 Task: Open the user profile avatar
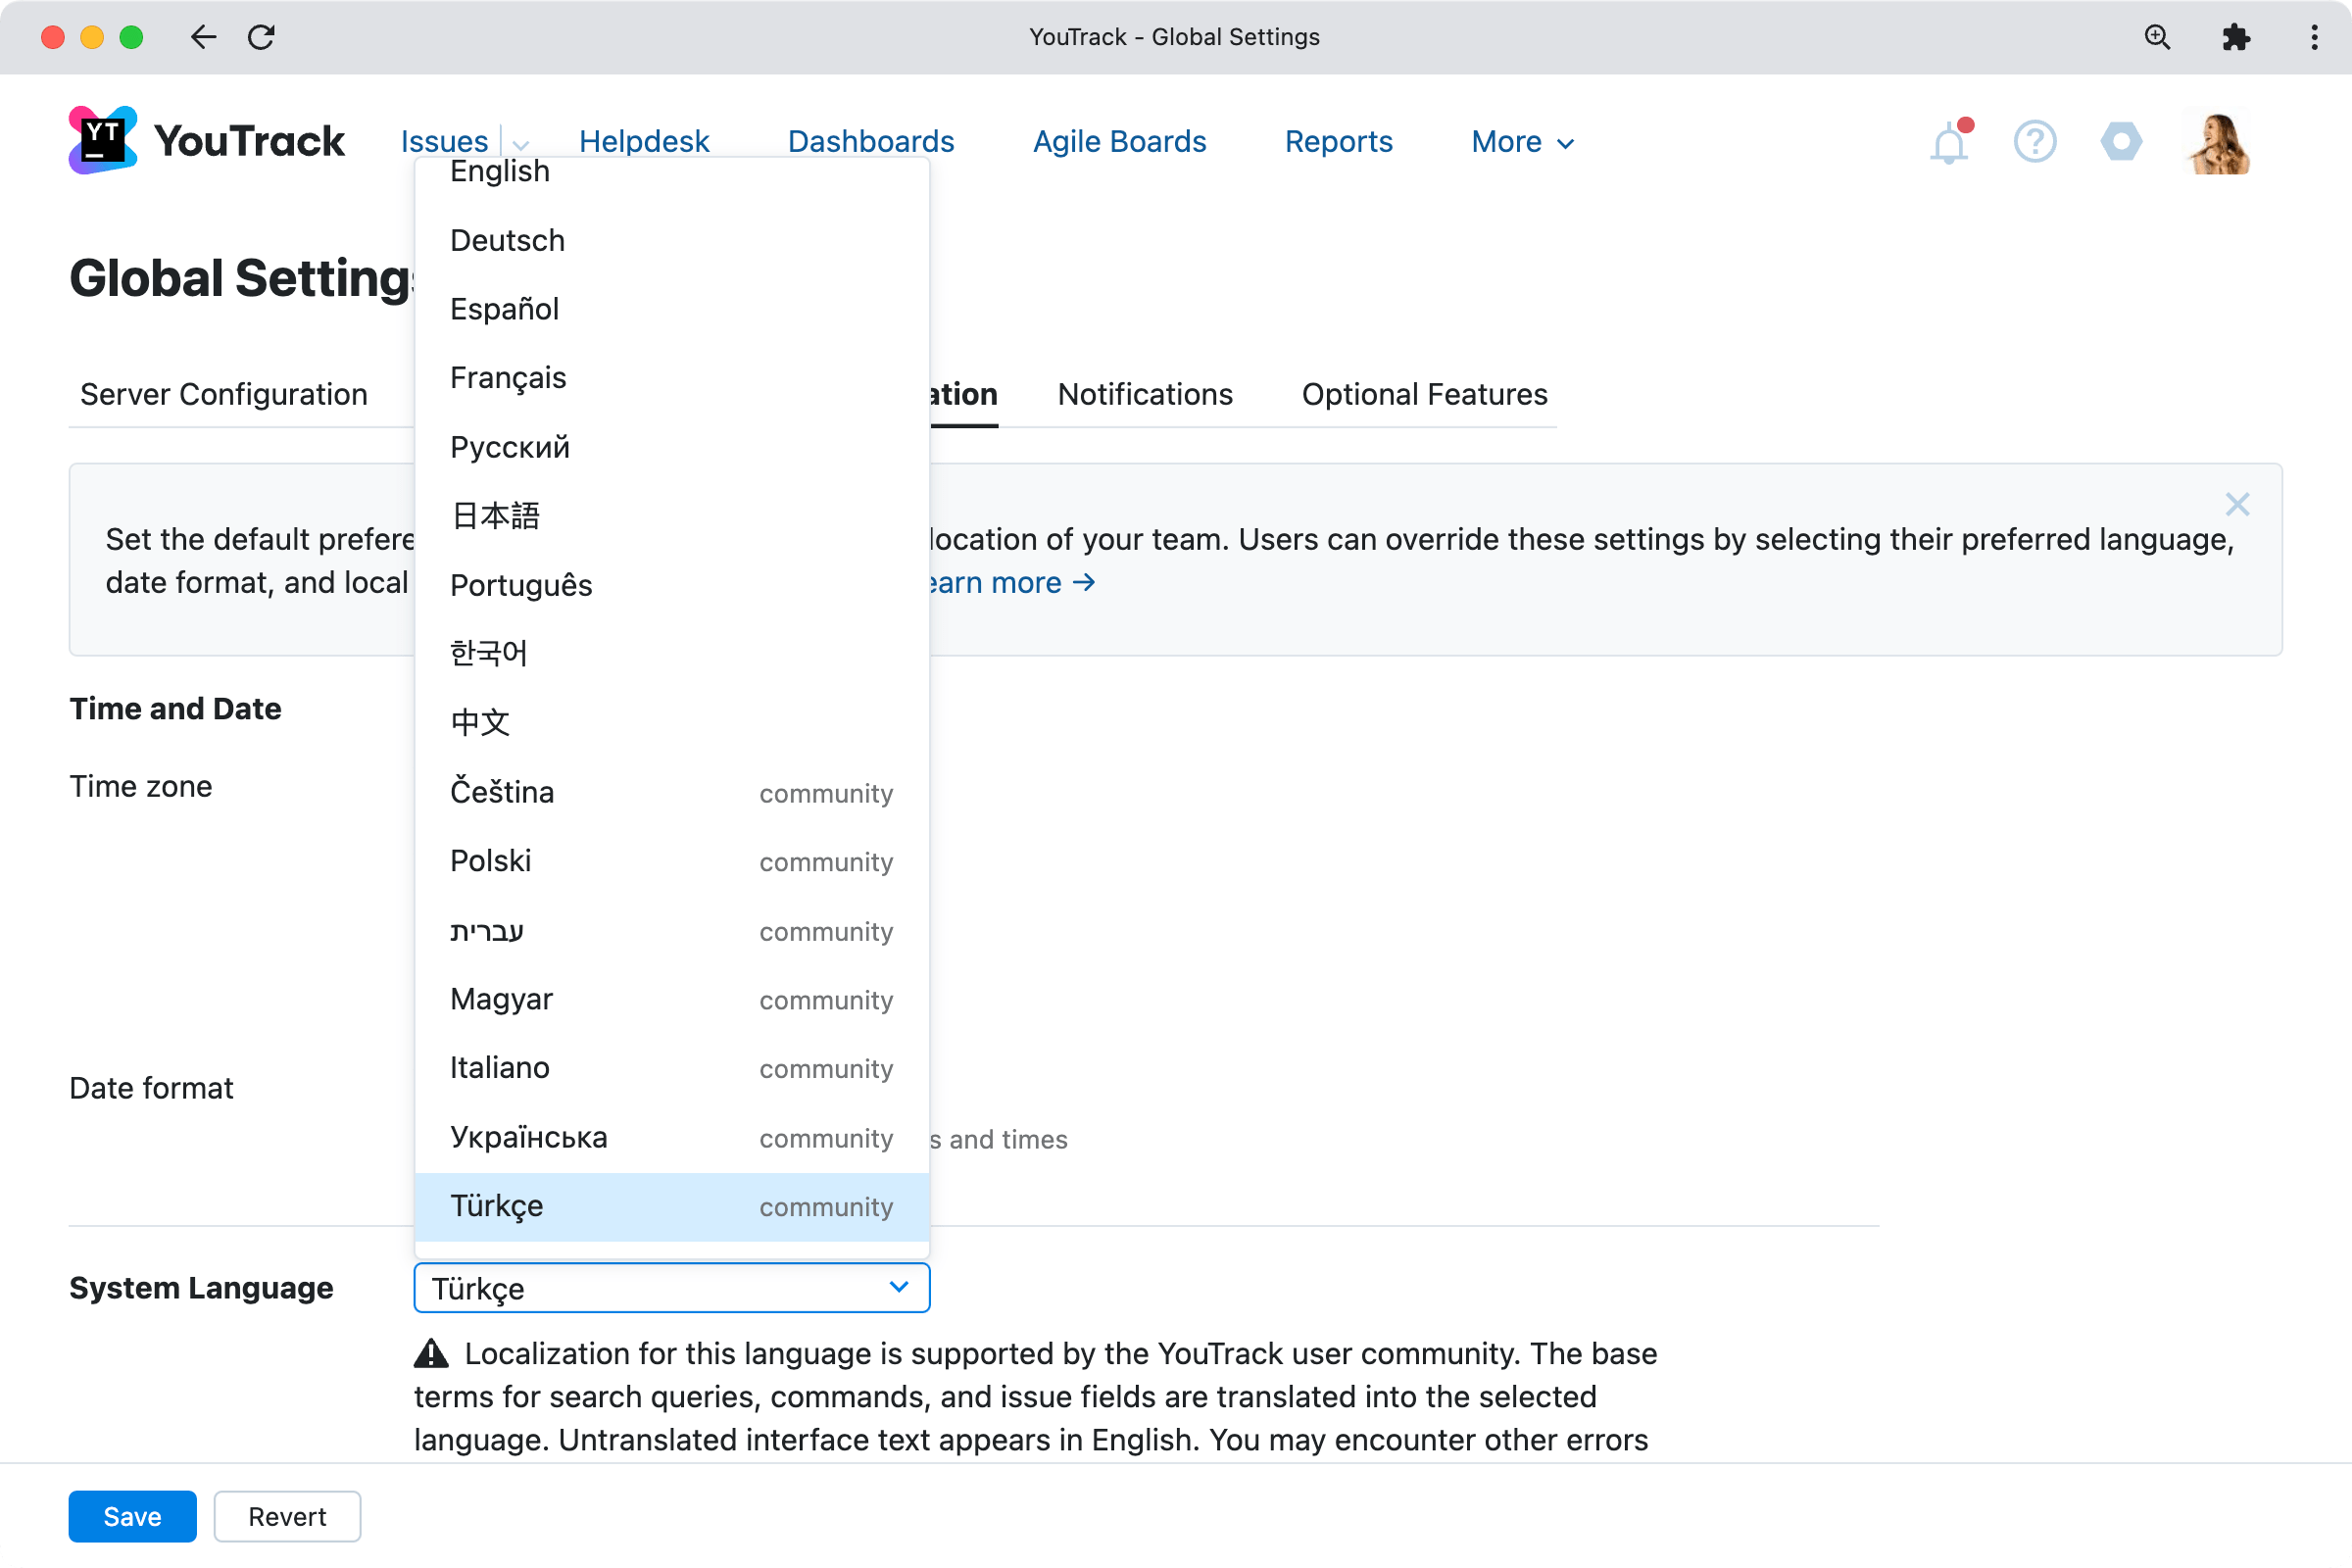[2218, 141]
